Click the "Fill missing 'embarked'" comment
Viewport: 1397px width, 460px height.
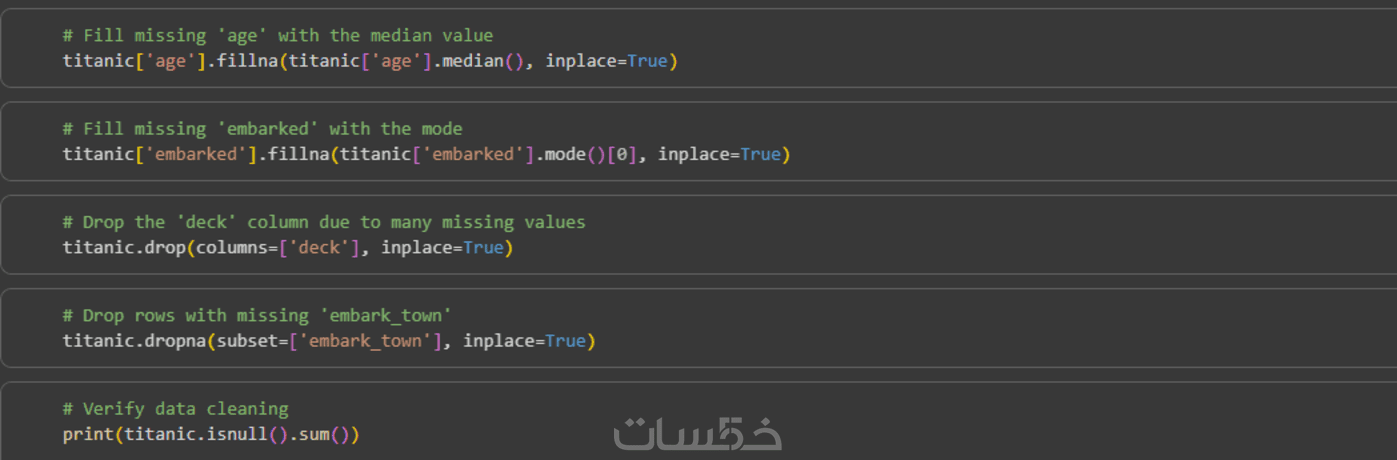[x=262, y=129]
